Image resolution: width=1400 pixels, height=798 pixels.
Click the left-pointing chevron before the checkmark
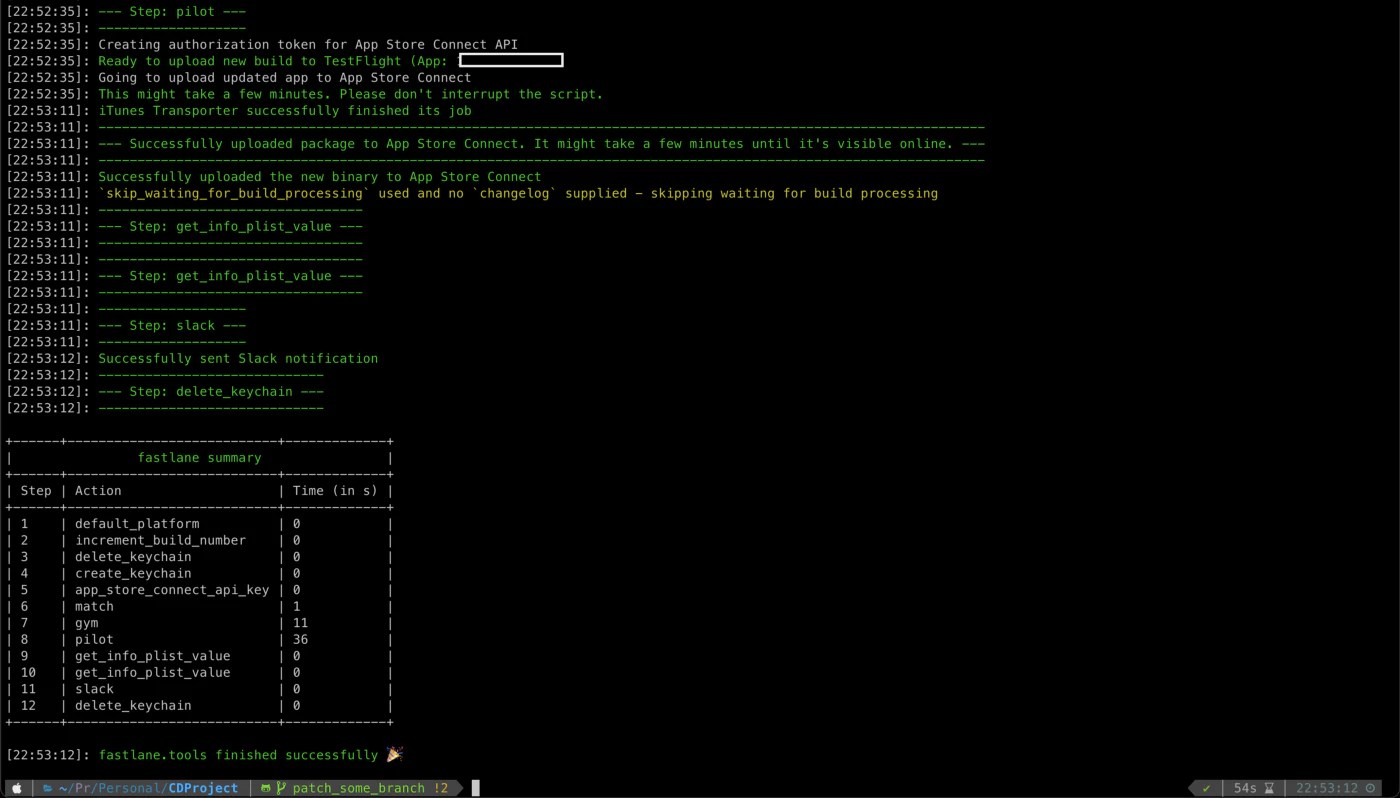tap(1190, 788)
